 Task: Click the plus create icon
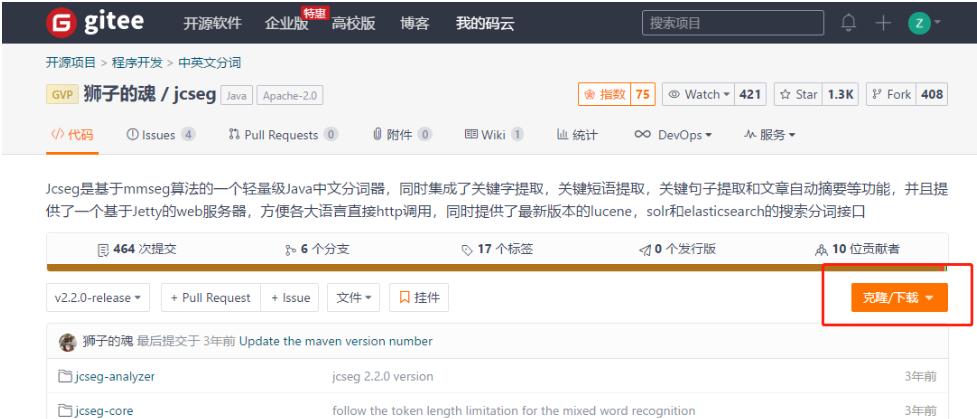[883, 23]
